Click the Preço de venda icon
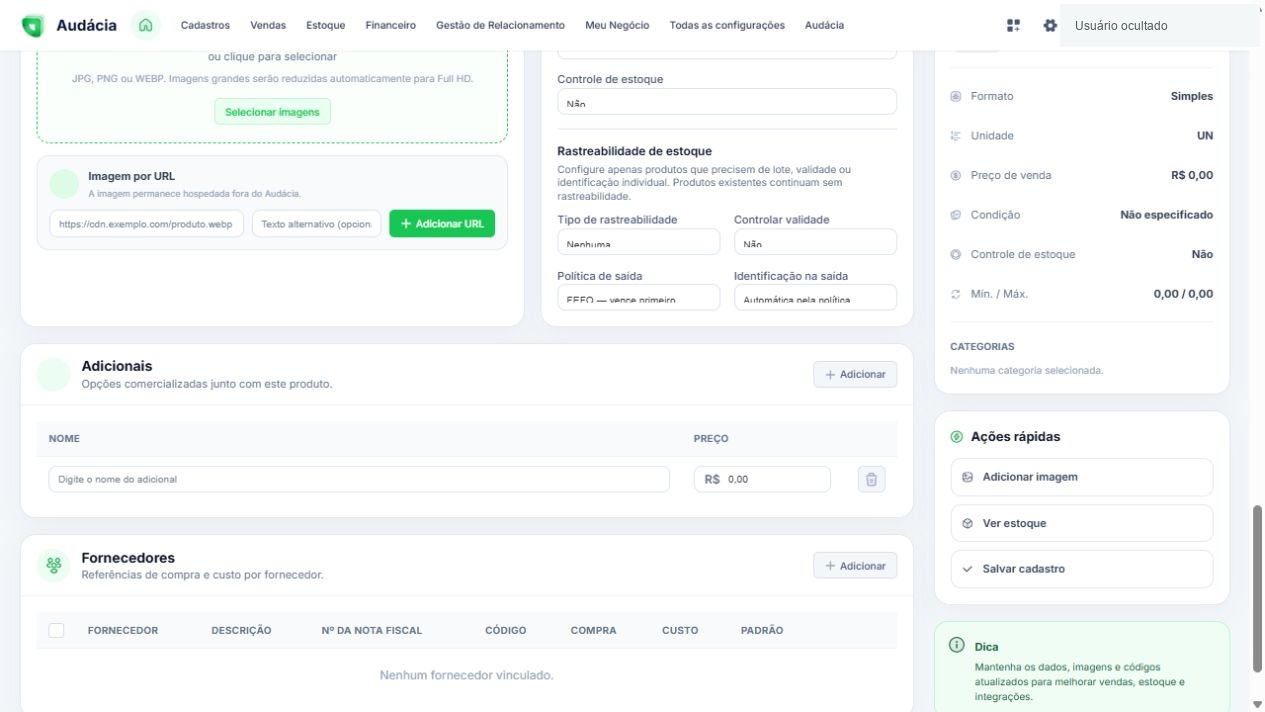This screenshot has height=712, width=1265. (955, 175)
